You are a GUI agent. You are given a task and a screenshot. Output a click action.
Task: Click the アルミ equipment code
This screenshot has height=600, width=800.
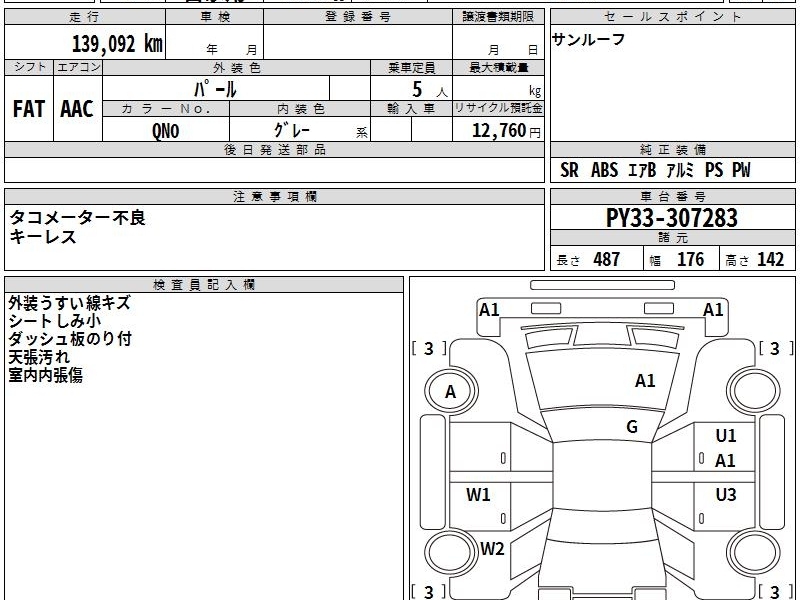[x=680, y=170]
